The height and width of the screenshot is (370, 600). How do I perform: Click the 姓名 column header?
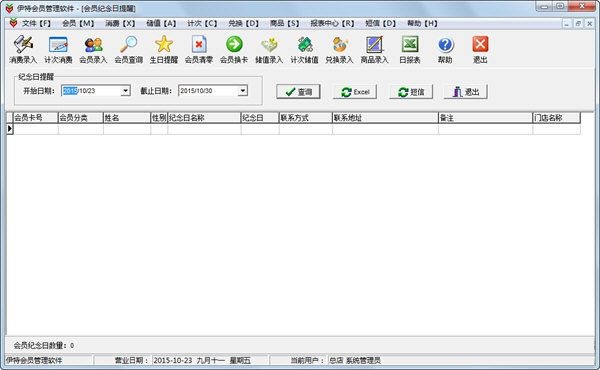point(127,118)
